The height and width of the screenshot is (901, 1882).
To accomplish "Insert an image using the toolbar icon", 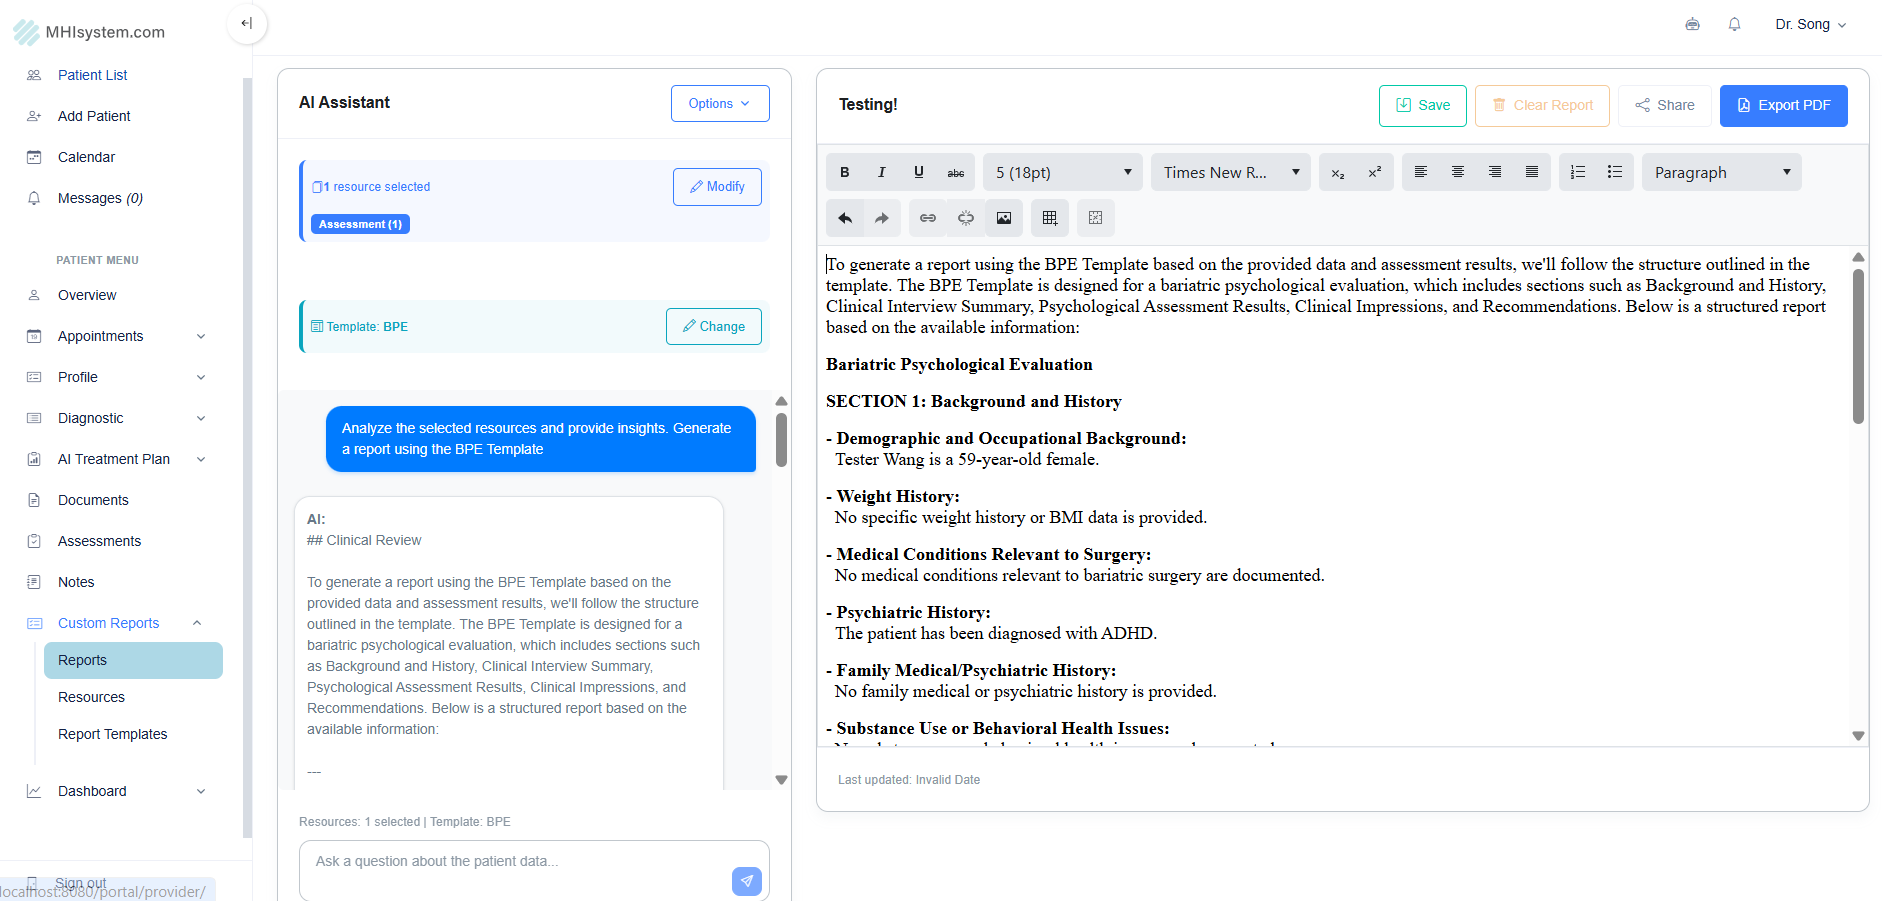I will click(x=1004, y=218).
